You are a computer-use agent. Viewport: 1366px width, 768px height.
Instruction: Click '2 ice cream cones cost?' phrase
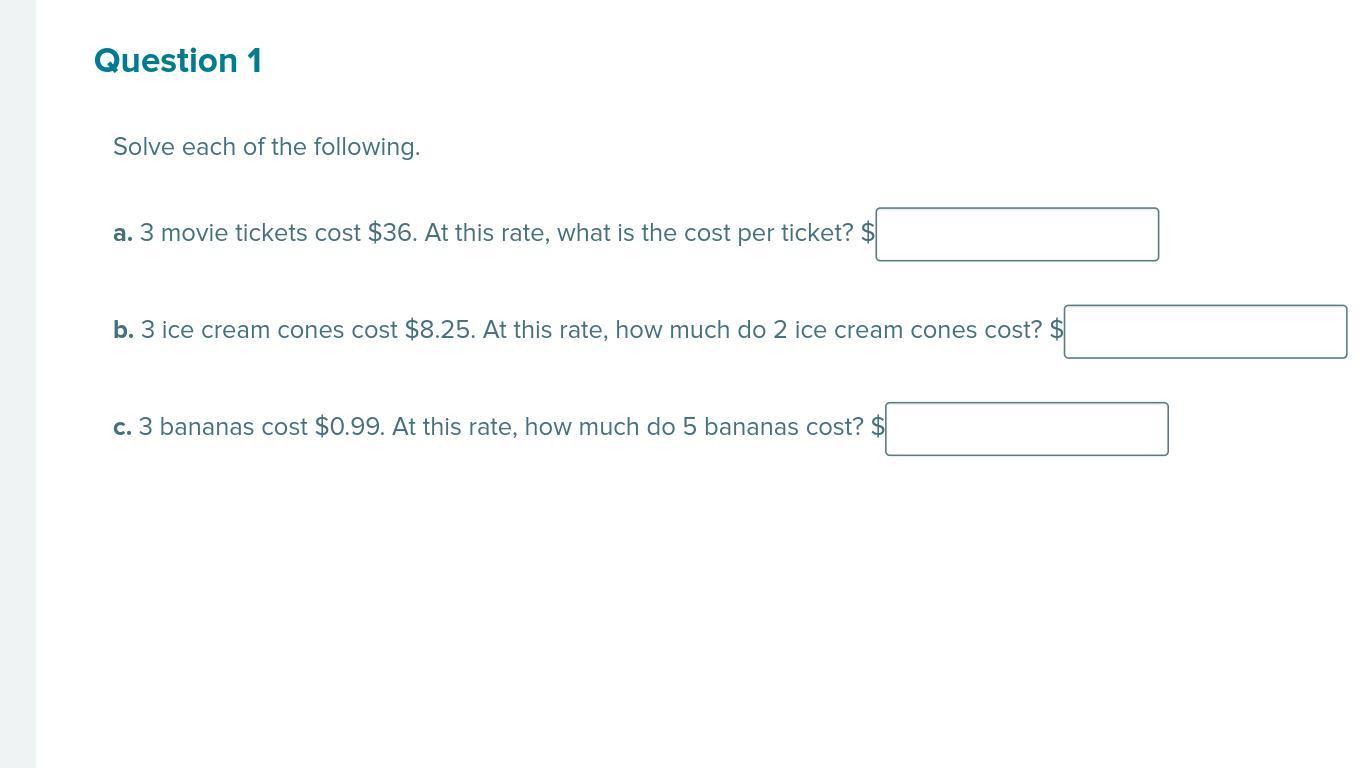pyautogui.click(x=908, y=330)
